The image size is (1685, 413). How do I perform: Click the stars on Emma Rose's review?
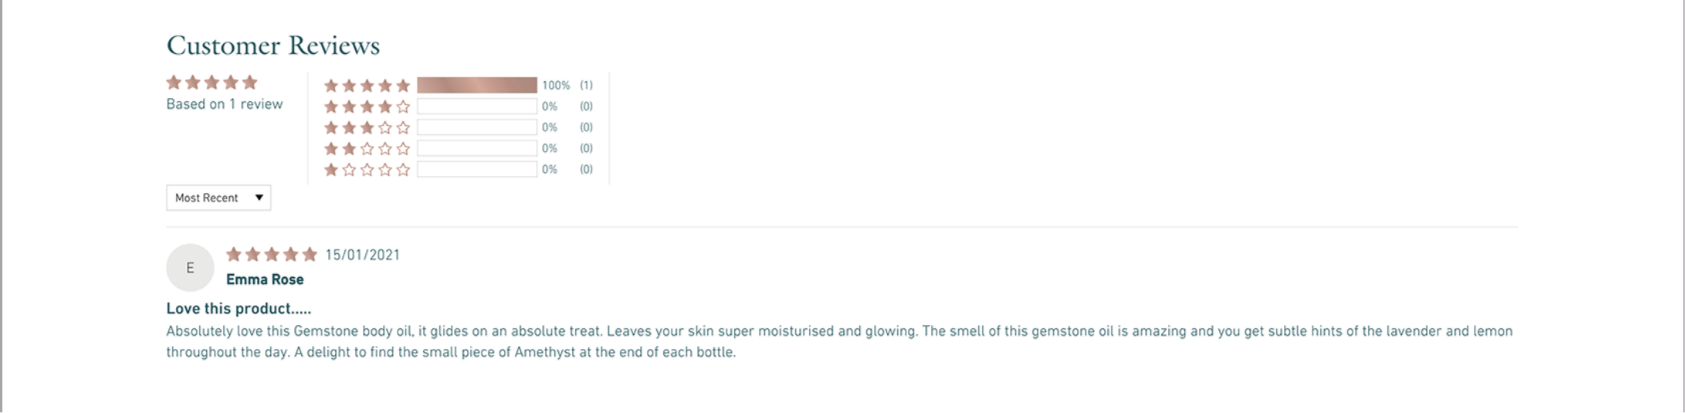[271, 255]
